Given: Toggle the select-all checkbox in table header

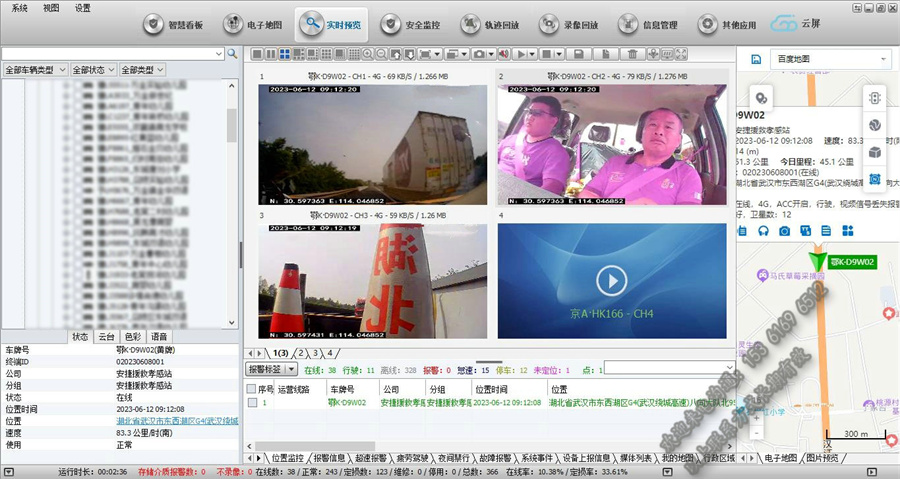Looking at the screenshot, I should [x=252, y=388].
